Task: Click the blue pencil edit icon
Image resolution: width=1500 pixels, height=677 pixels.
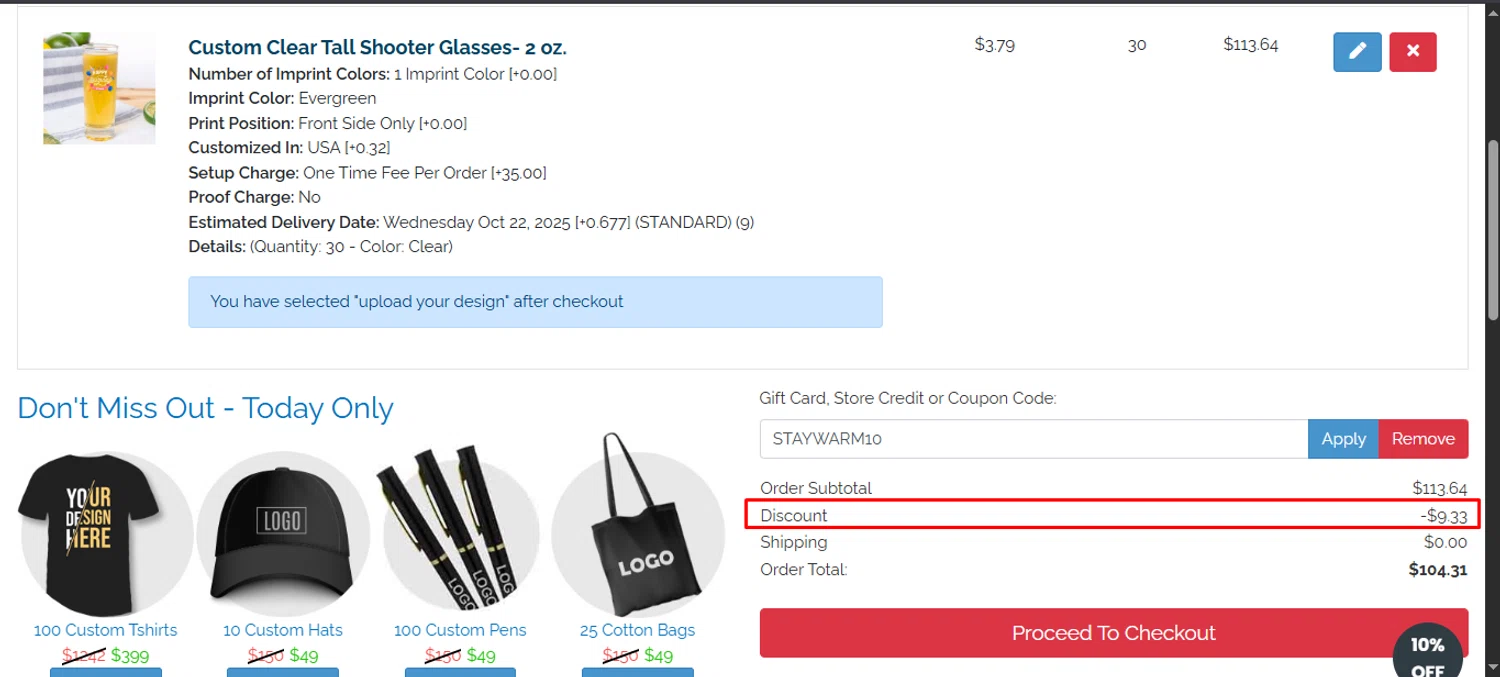Action: point(1357,52)
